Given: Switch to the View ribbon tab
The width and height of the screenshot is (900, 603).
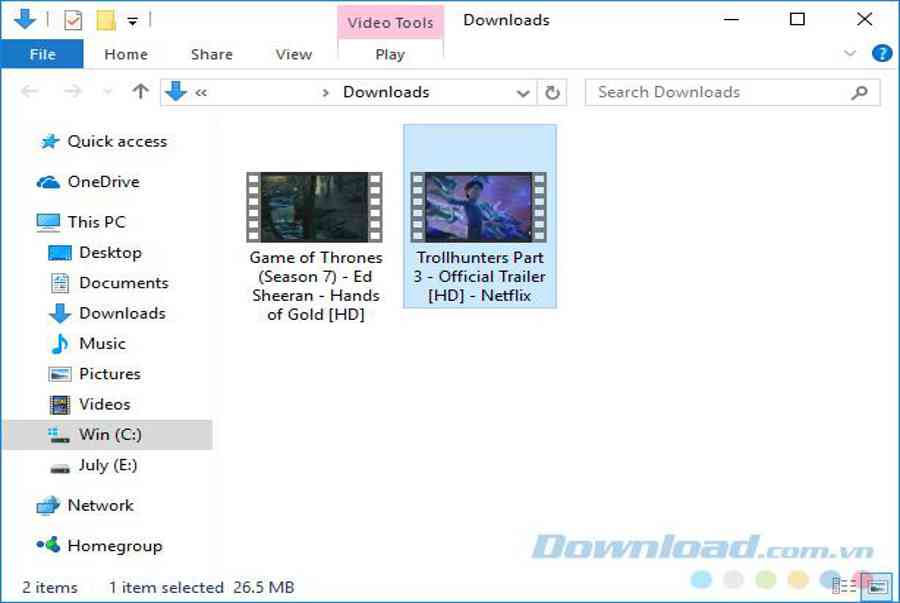Looking at the screenshot, I should coord(293,54).
